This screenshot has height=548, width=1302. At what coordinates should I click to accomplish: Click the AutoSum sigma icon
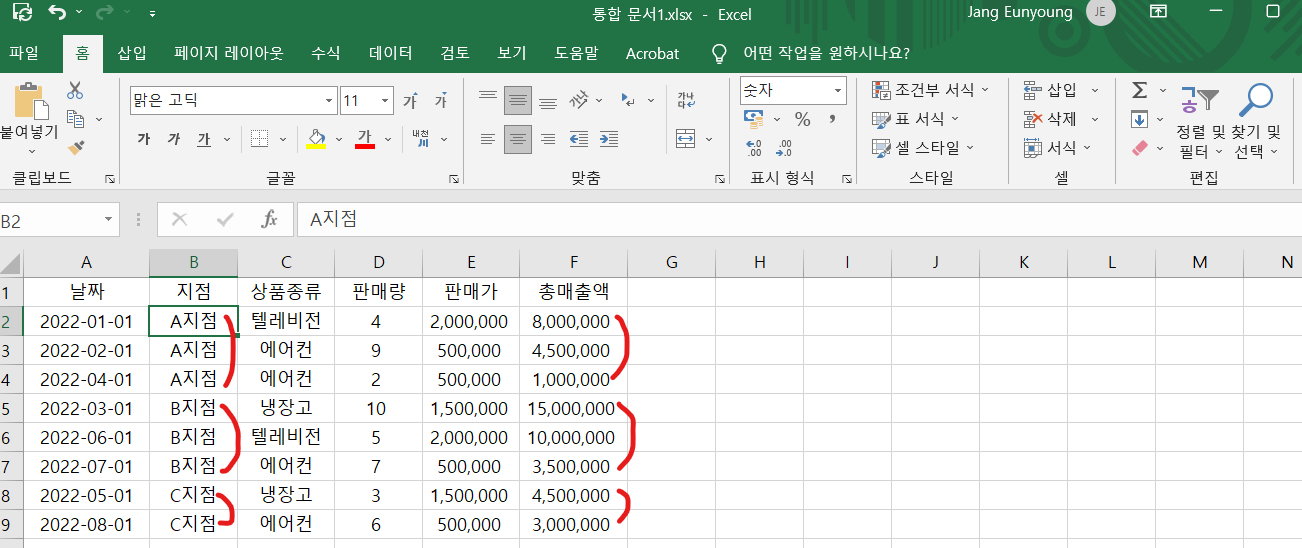click(1139, 90)
